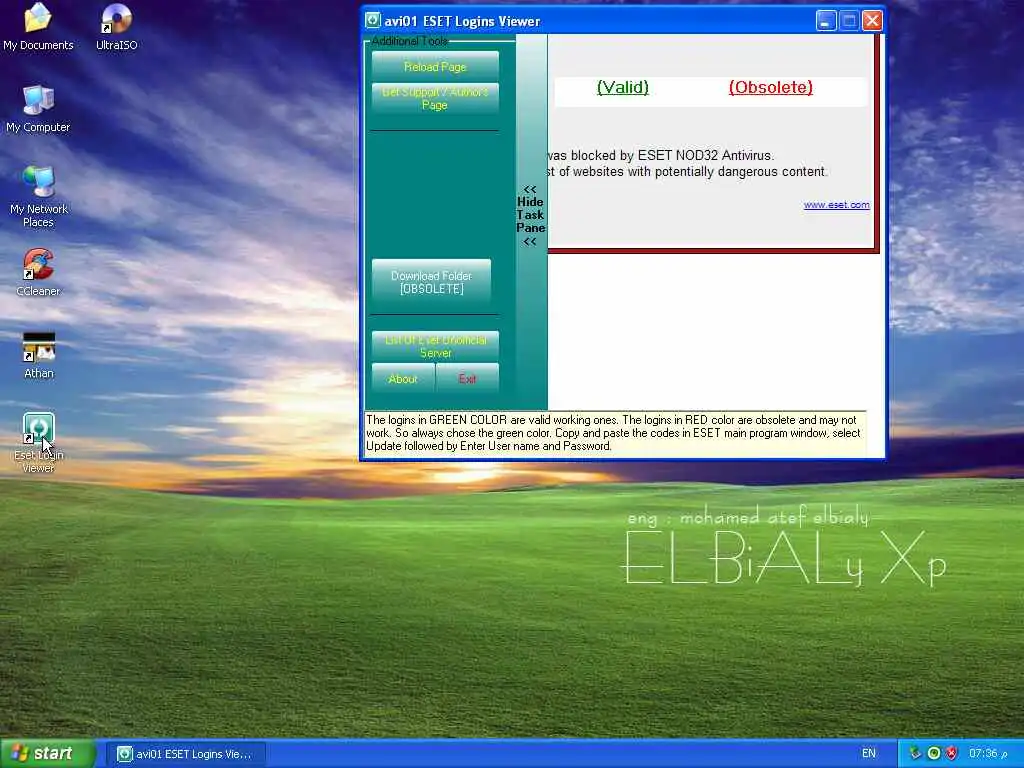Click the green and red logins instruction text
Image resolution: width=1024 pixels, height=768 pixels.
pos(615,434)
